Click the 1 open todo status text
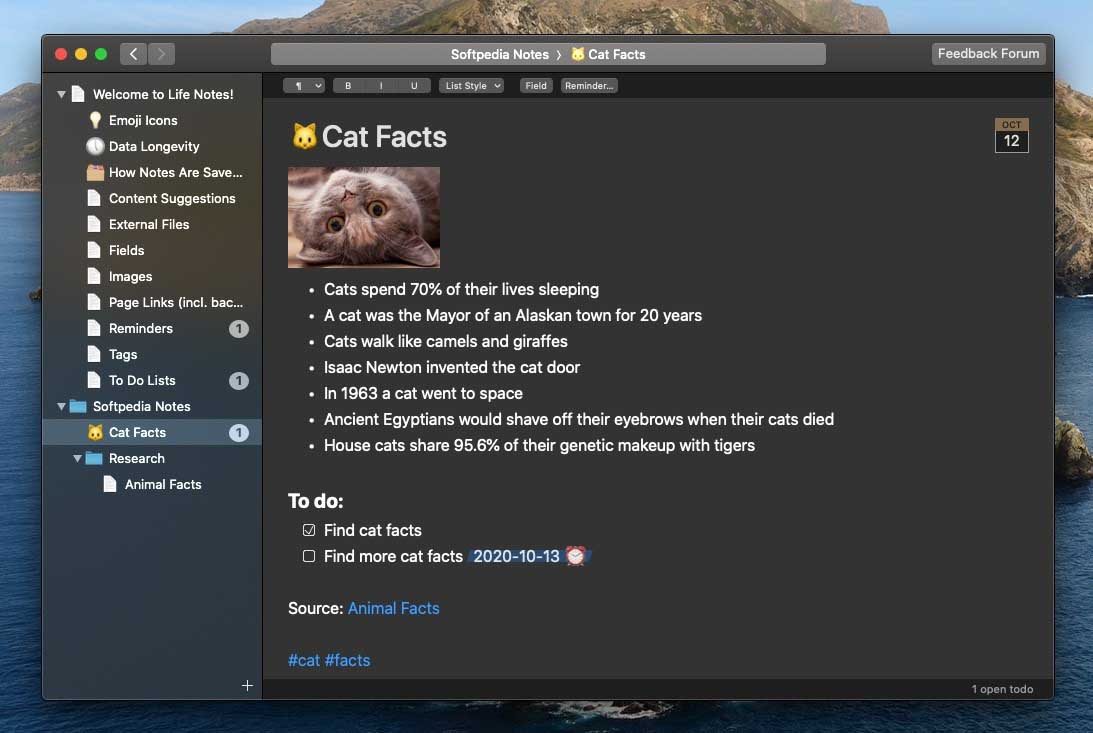This screenshot has height=733, width=1093. pyautogui.click(x=1002, y=689)
